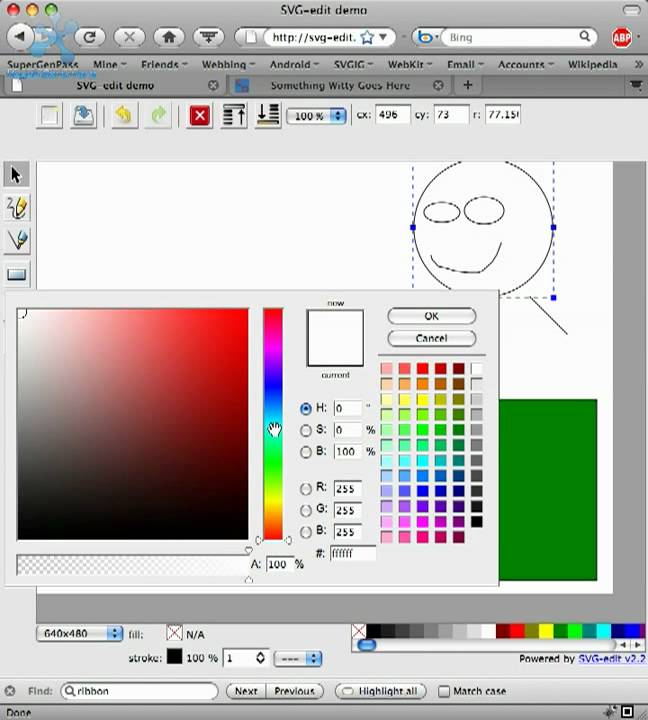
Task: Open the Android bookmarks folder
Action: click(x=294, y=64)
